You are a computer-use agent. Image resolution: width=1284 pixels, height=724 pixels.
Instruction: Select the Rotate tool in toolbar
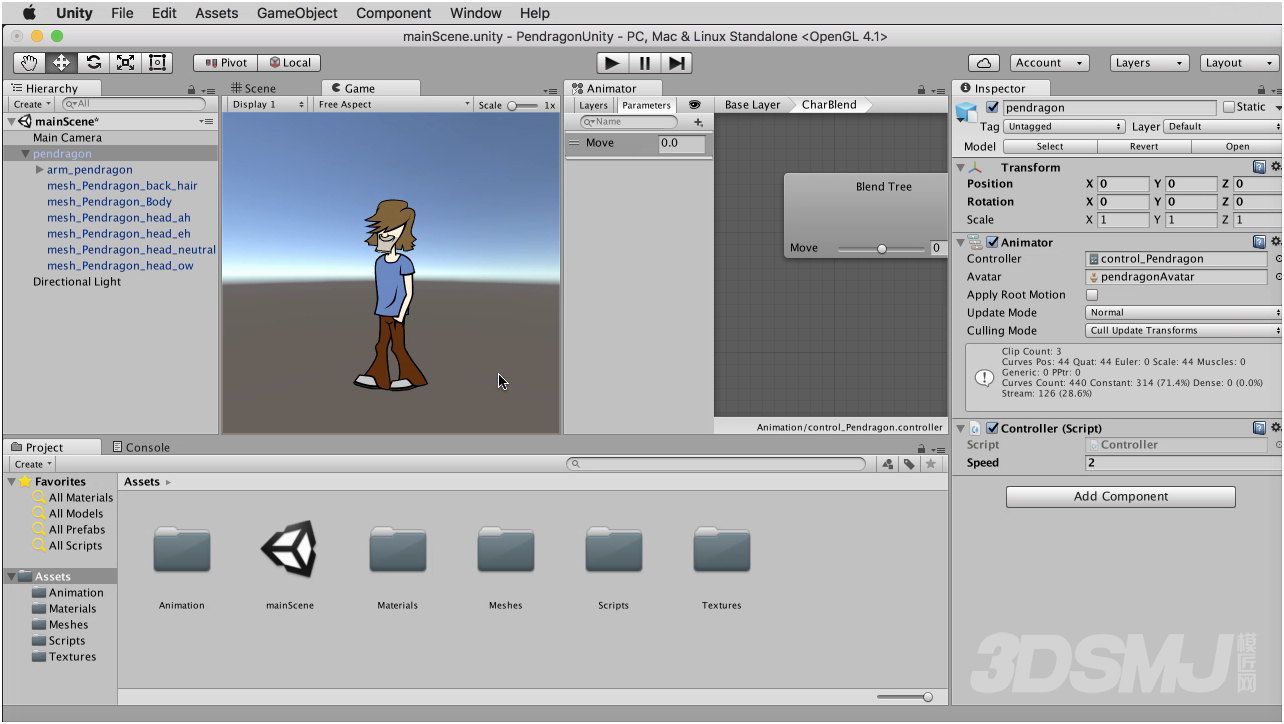coord(93,62)
